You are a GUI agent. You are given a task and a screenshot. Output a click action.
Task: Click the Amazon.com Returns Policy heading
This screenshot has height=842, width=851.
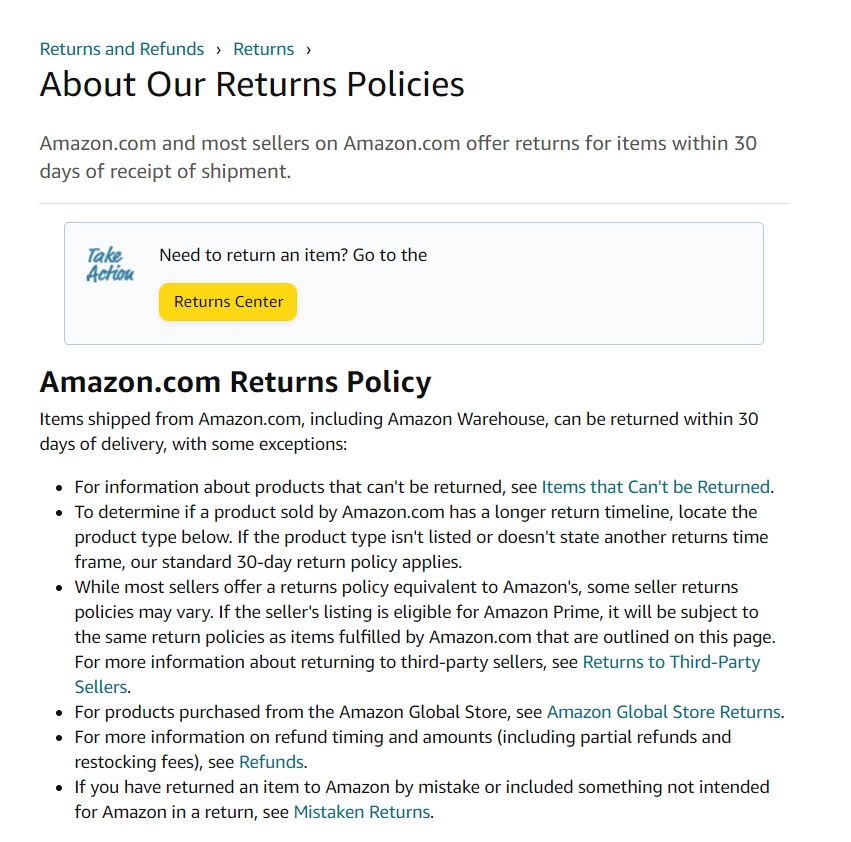pos(235,382)
